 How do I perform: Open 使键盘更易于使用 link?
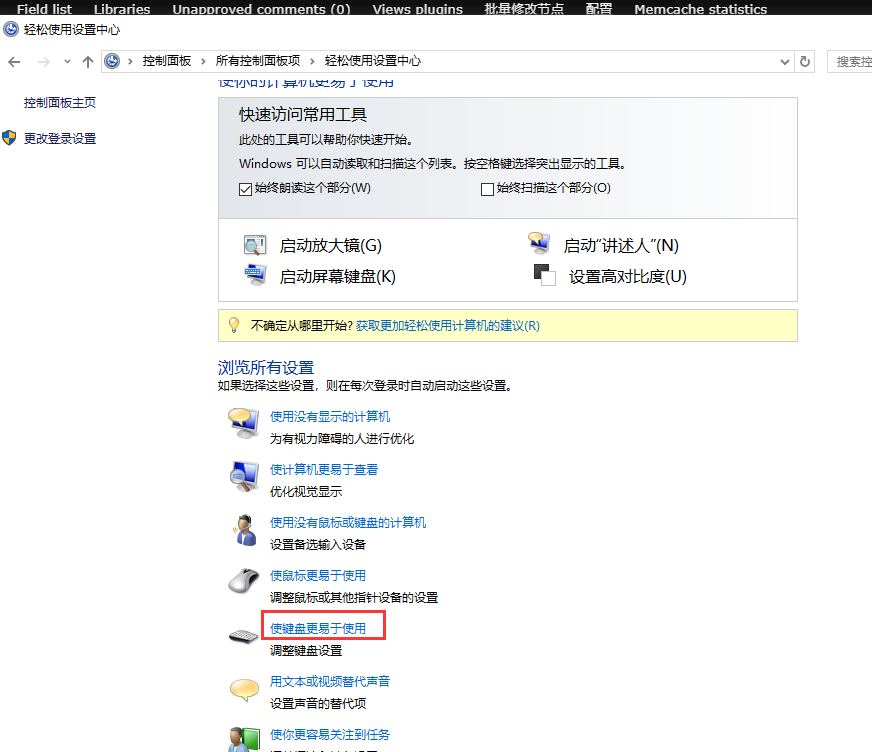[318, 629]
